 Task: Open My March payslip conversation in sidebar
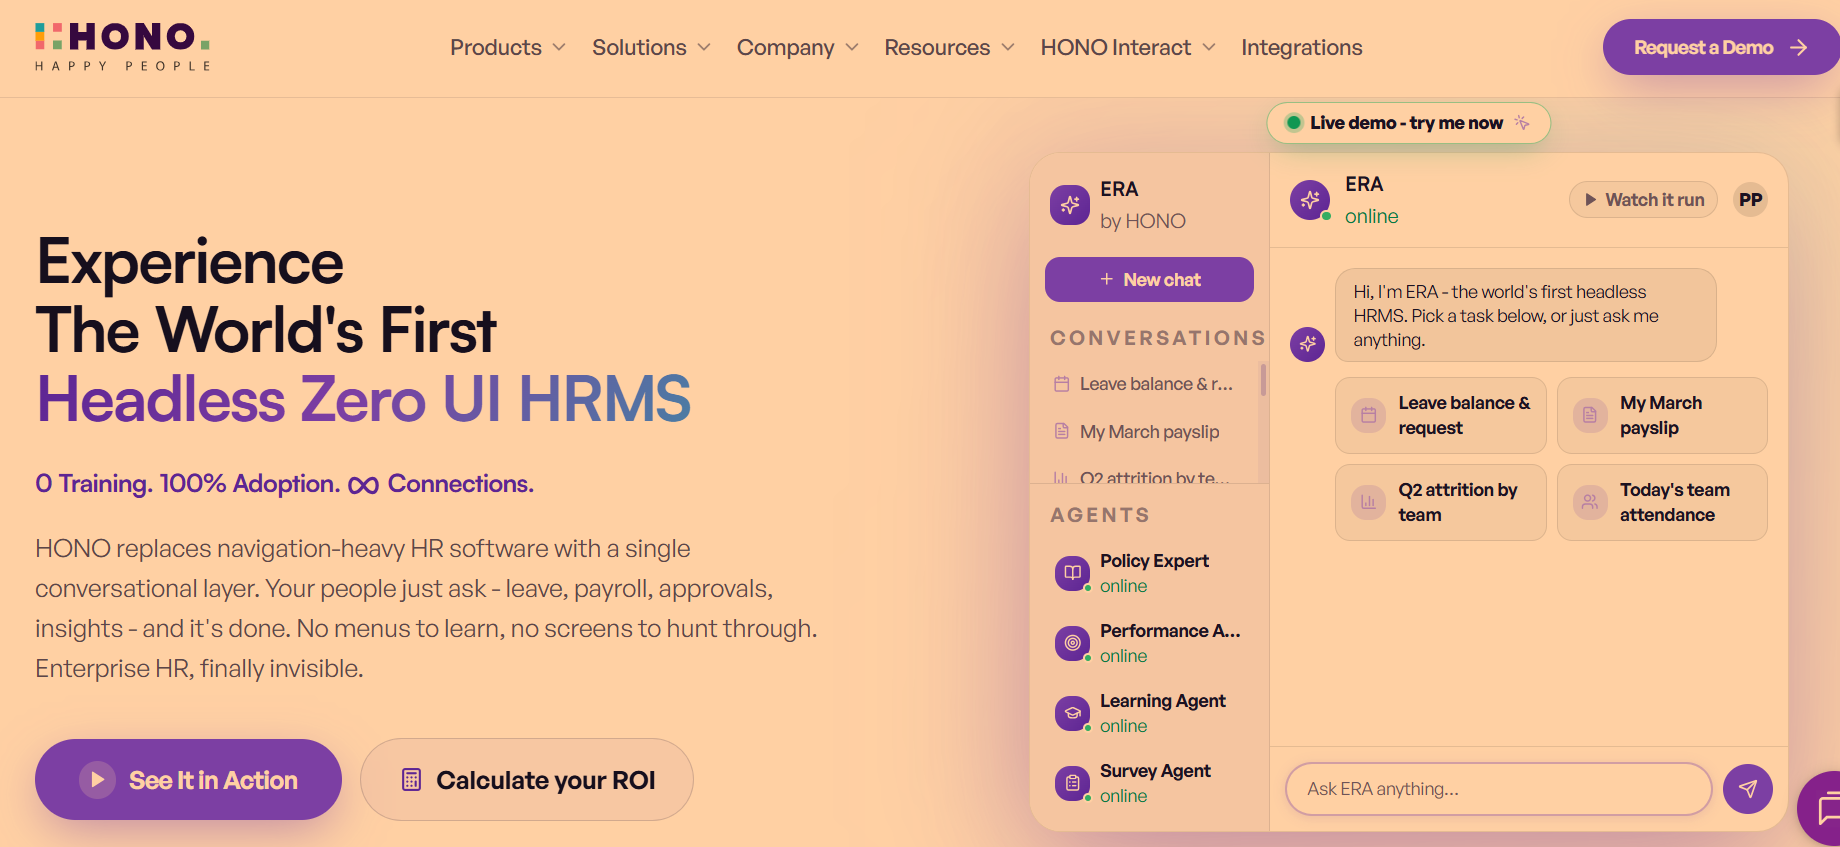point(1148,432)
